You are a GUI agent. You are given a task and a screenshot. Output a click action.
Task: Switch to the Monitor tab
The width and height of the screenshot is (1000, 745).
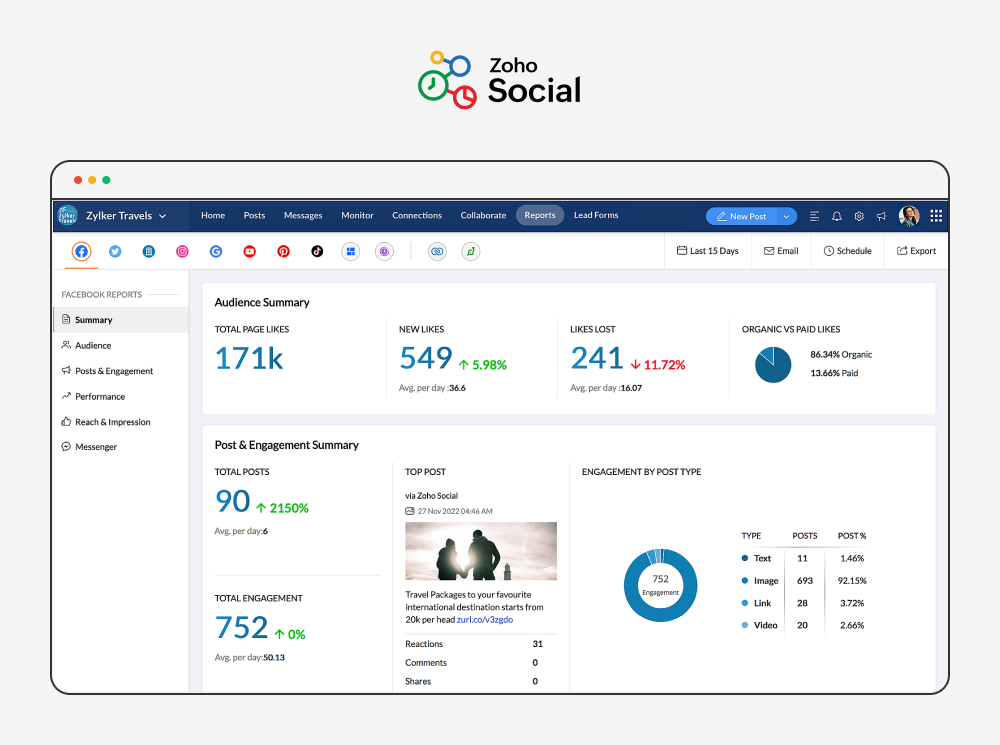(x=357, y=216)
